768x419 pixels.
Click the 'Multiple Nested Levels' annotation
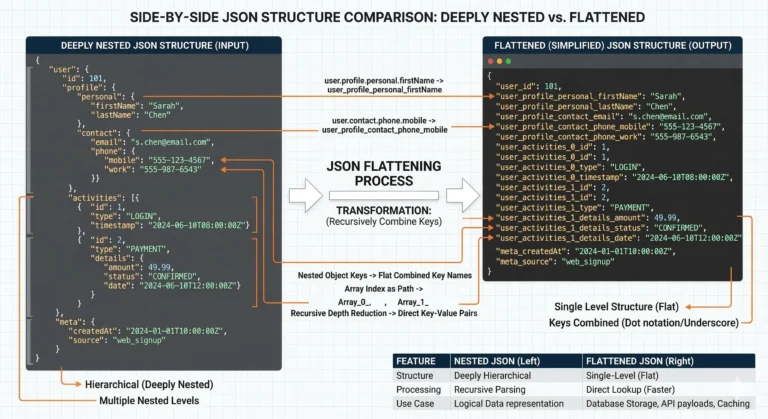pyautogui.click(x=149, y=401)
